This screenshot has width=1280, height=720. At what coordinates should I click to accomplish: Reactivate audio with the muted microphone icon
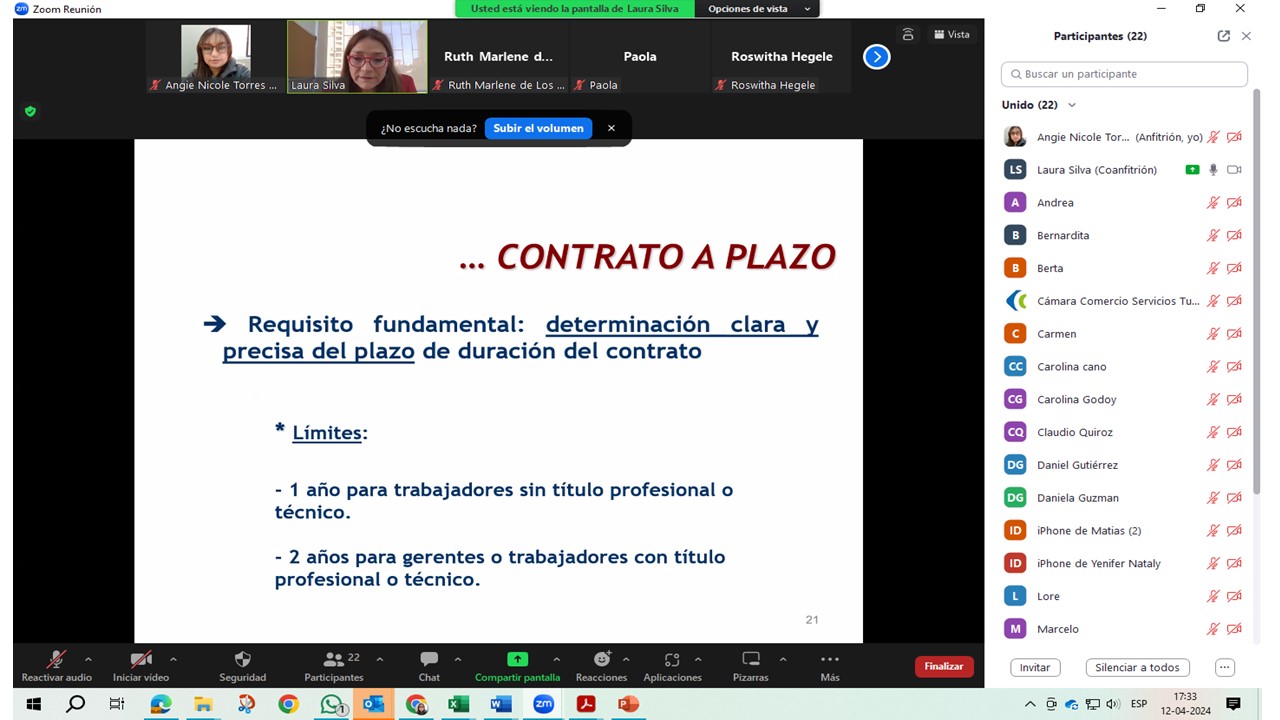tap(57, 660)
